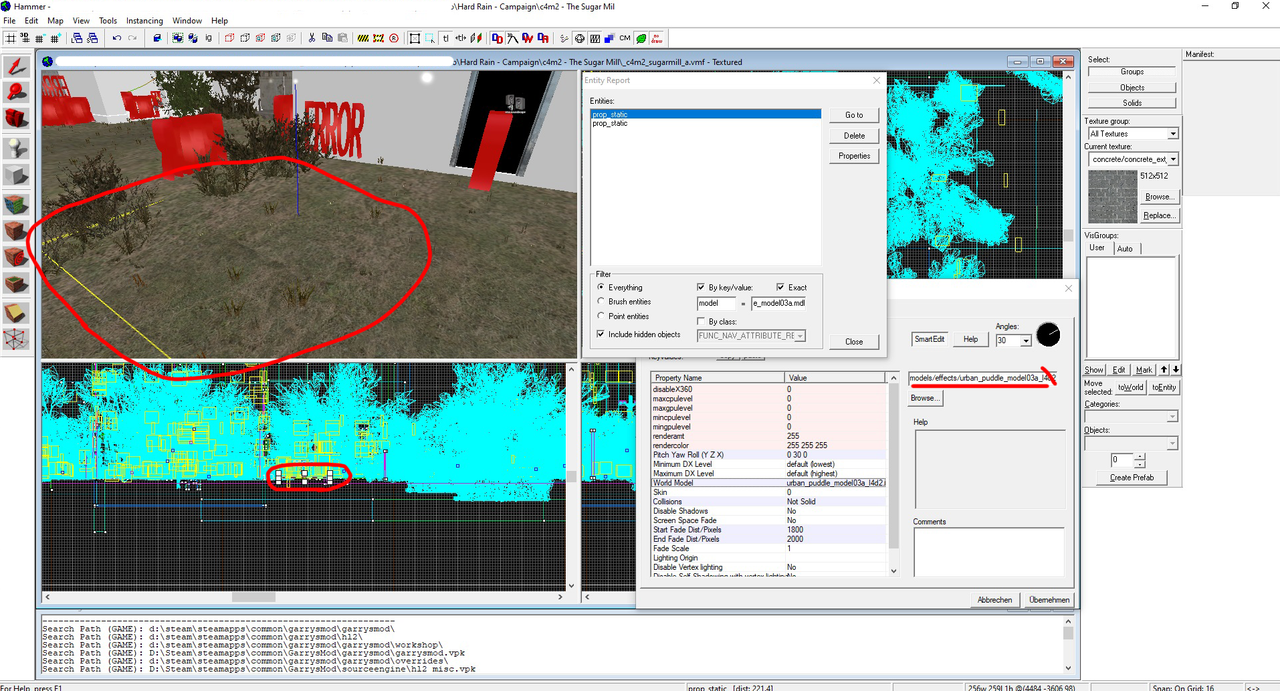This screenshot has height=691, width=1280.
Task: Switch to the Auto VisGroups tab
Action: [1125, 248]
